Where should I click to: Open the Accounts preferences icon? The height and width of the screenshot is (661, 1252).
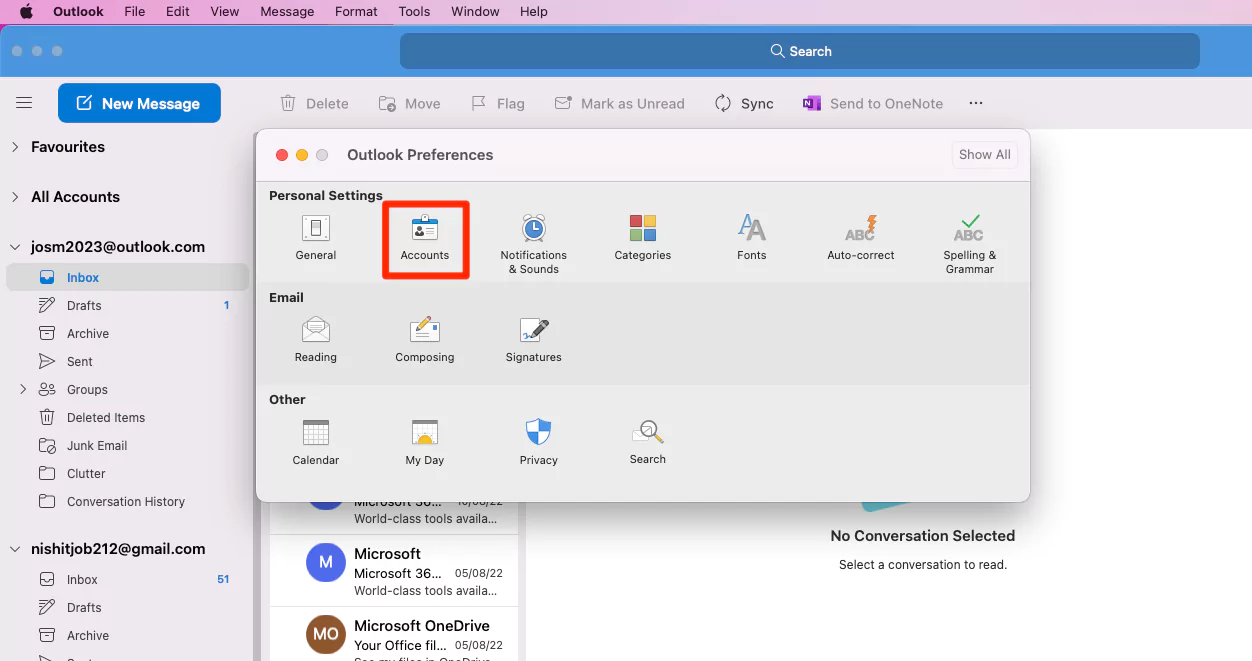tap(425, 238)
